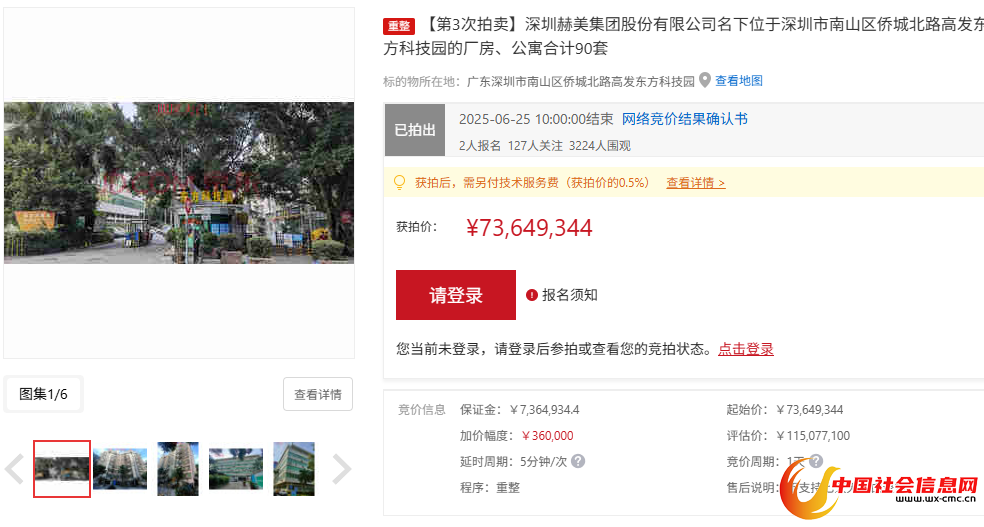This screenshot has width=984, height=527.
Task: Click the 查看详情 button under the photo
Action: point(317,395)
